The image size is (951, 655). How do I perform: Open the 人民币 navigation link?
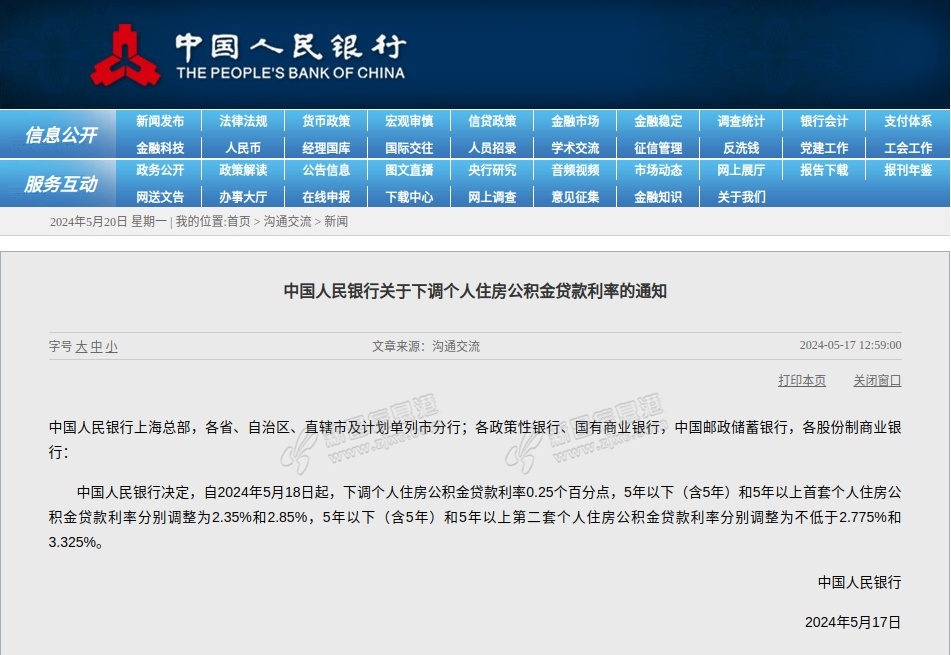click(x=243, y=148)
